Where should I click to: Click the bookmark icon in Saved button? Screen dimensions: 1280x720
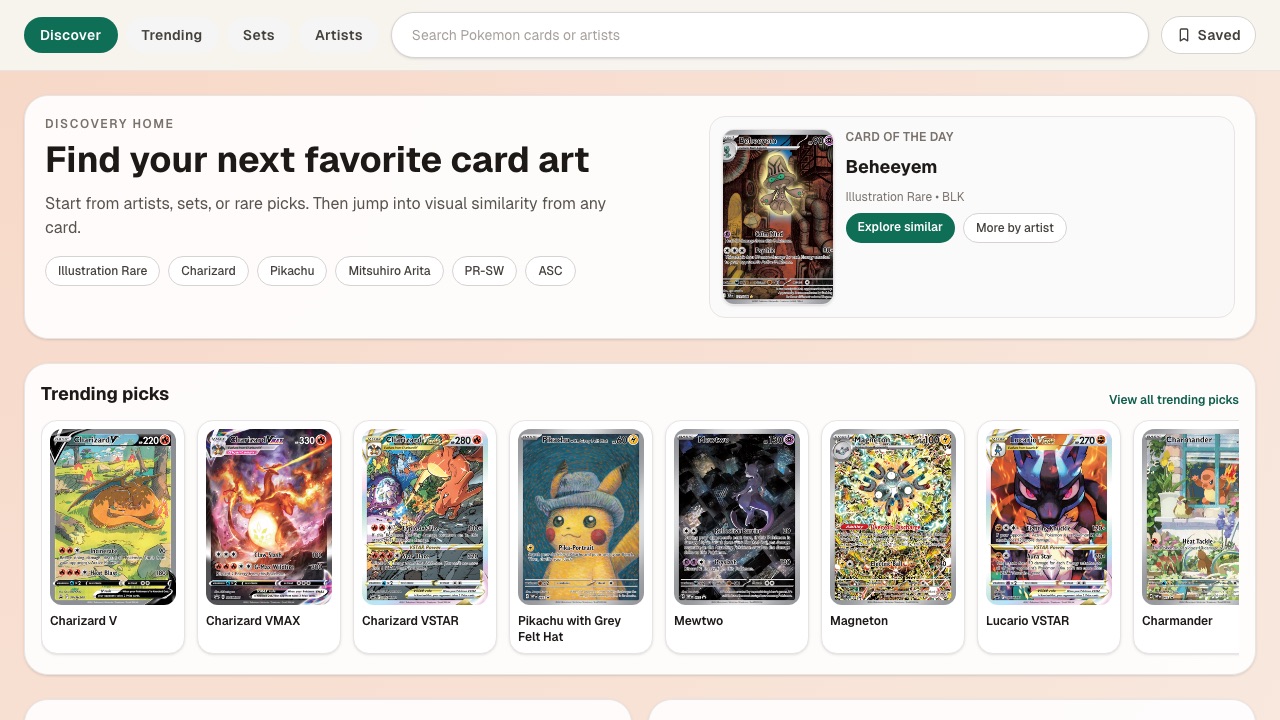click(x=1184, y=35)
